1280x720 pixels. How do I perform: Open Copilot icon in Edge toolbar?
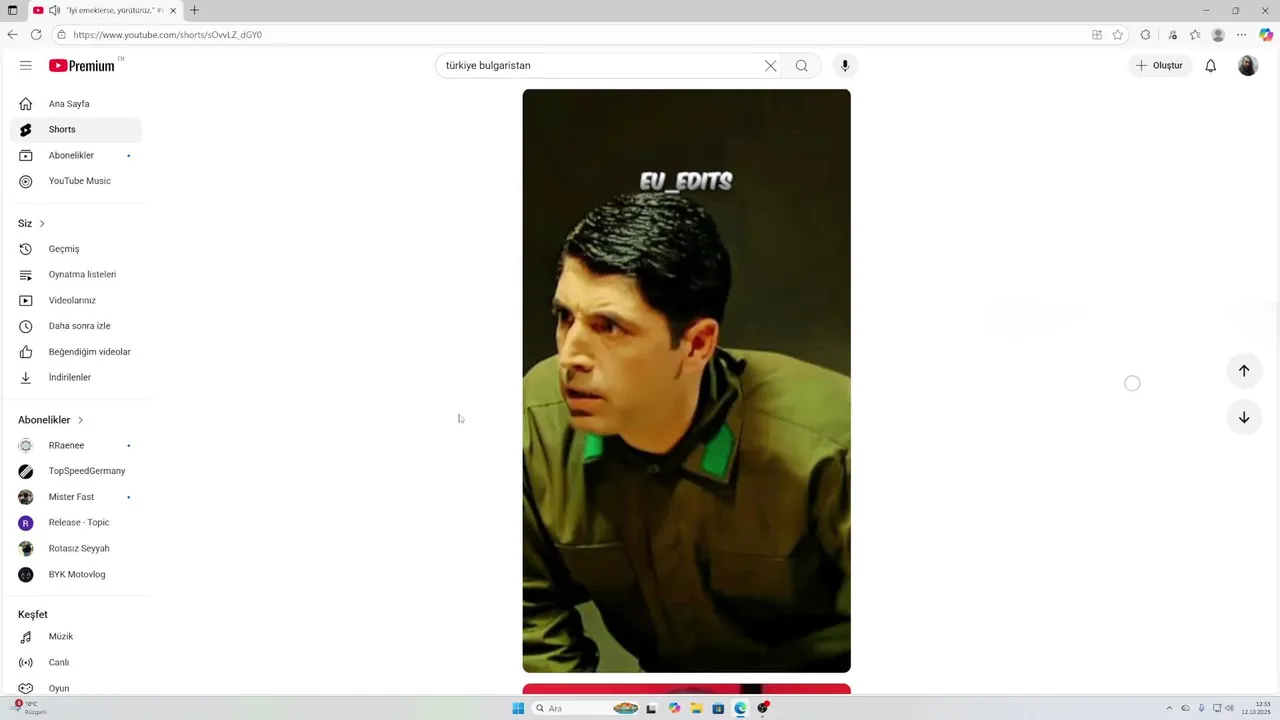1266,35
